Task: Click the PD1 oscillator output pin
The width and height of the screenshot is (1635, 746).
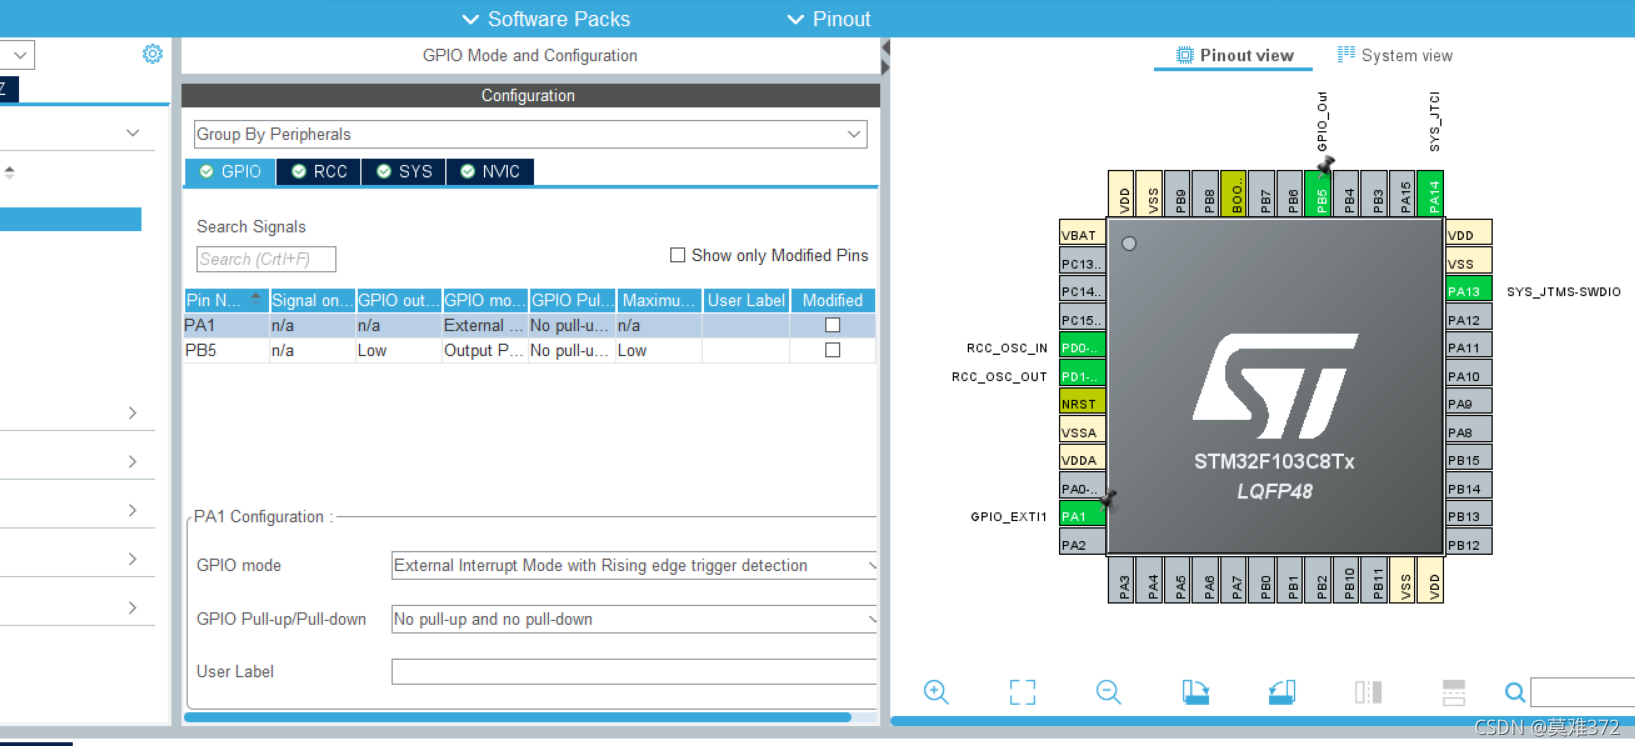Action: pyautogui.click(x=1082, y=375)
